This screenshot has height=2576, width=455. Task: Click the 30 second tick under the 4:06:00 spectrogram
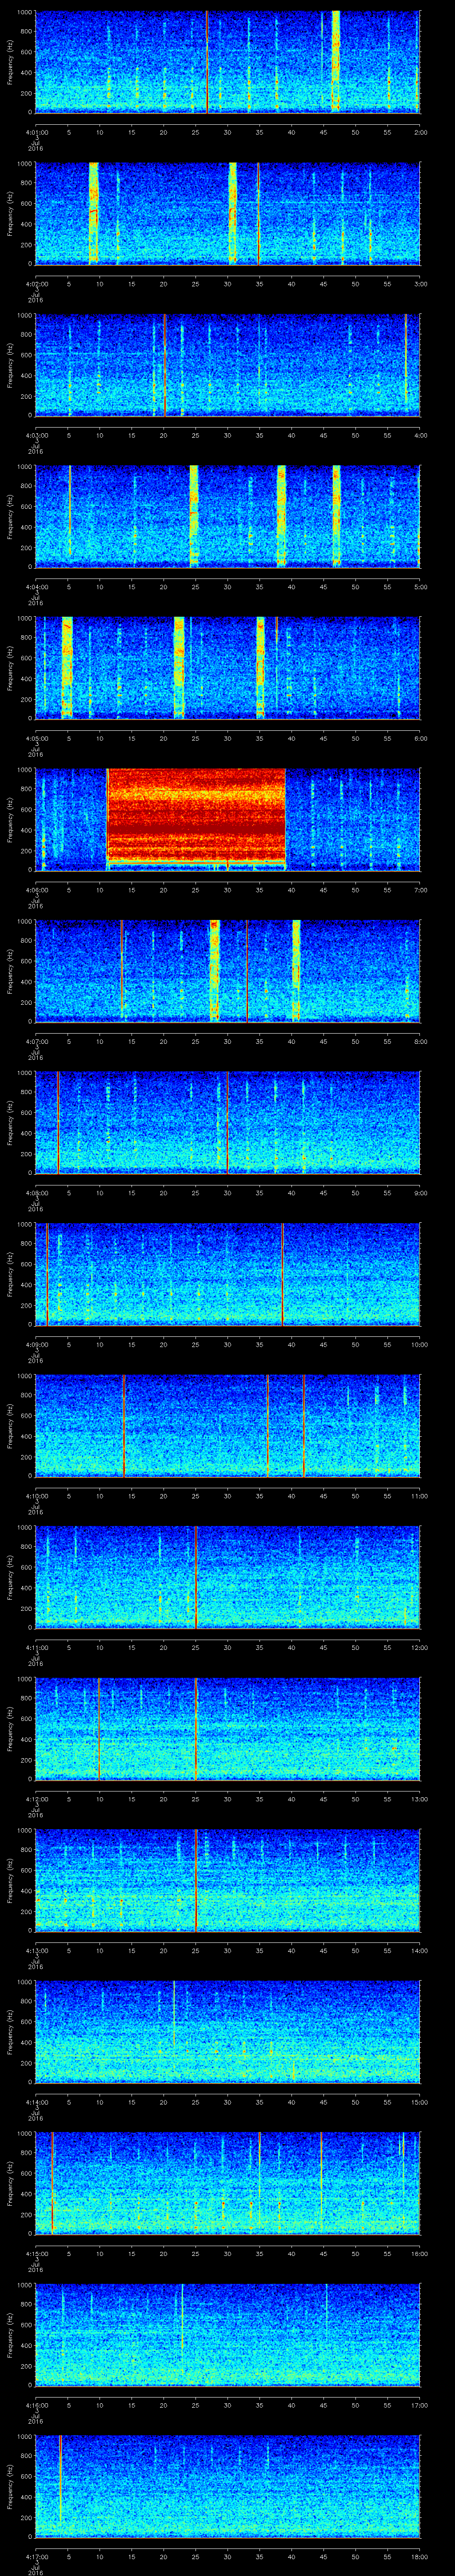[x=228, y=890]
